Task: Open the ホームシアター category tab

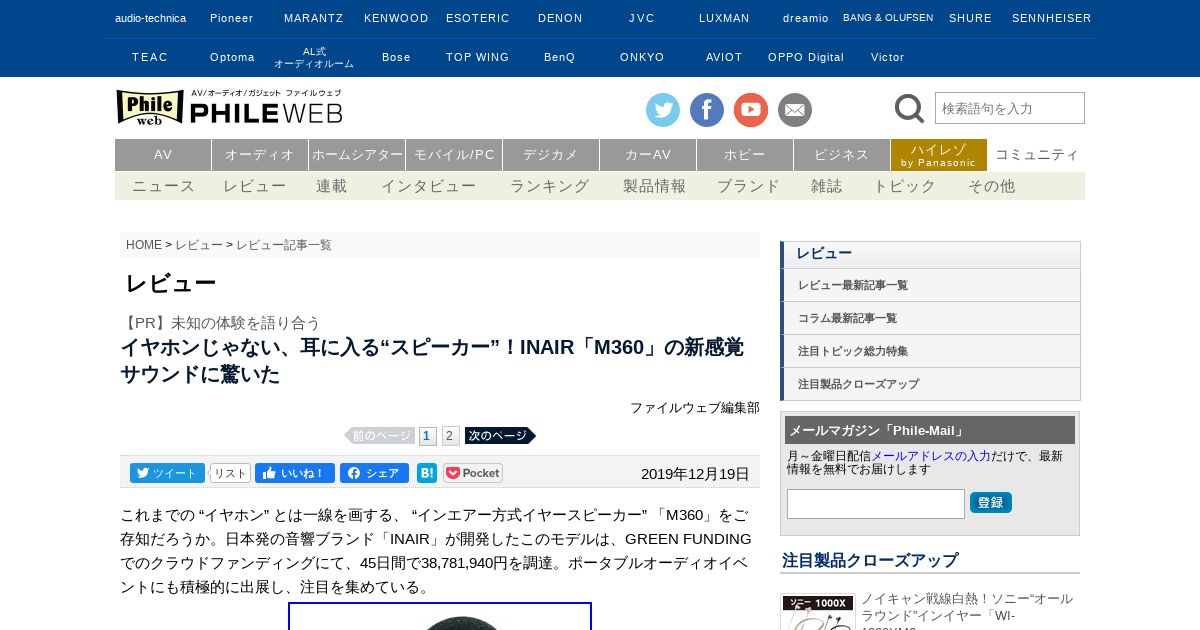Action: point(357,155)
